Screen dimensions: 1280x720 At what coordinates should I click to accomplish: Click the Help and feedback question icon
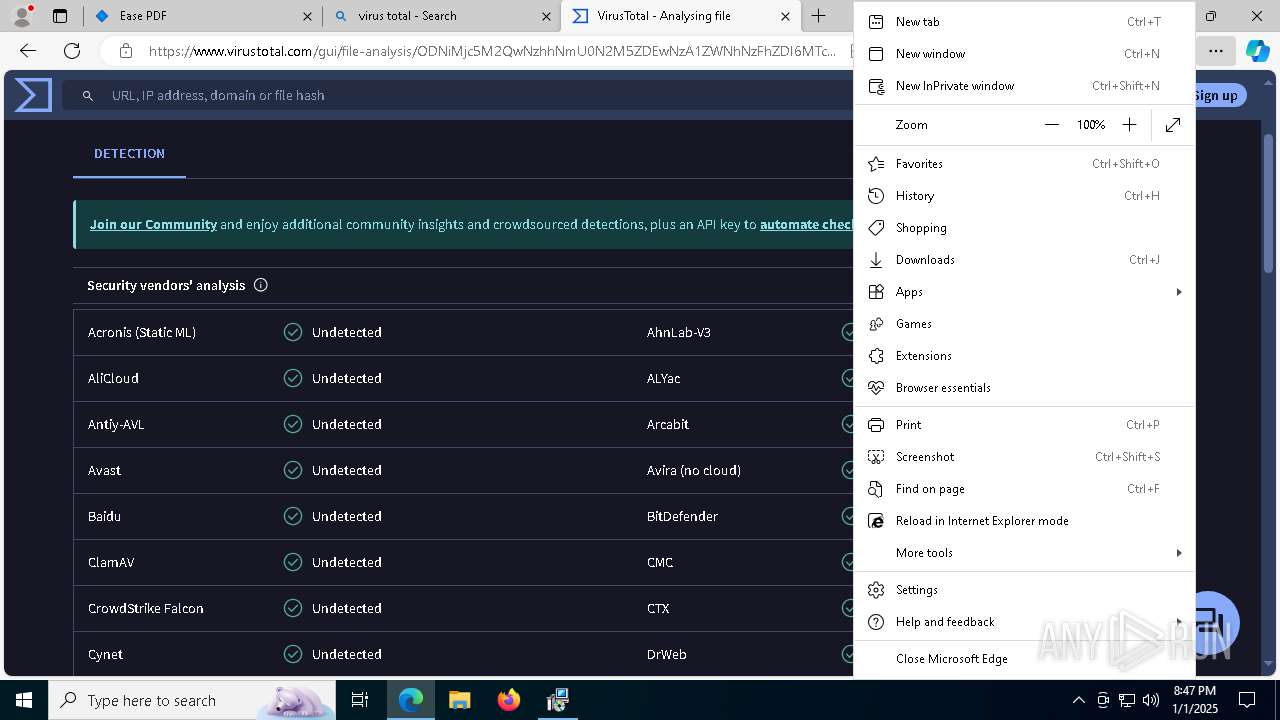click(x=876, y=622)
